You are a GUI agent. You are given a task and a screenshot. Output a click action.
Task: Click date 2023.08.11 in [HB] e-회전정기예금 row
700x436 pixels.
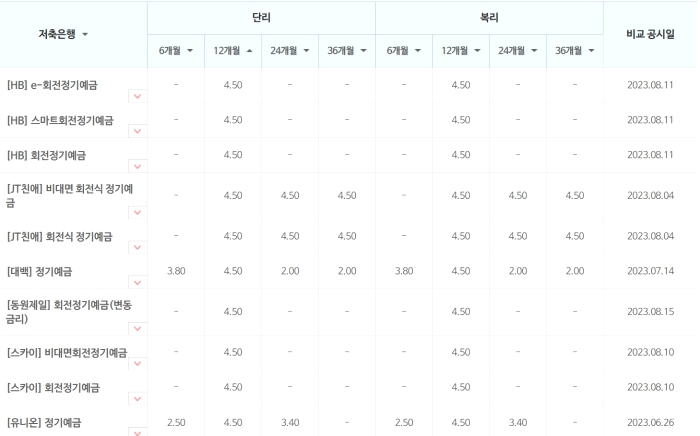[x=650, y=85]
